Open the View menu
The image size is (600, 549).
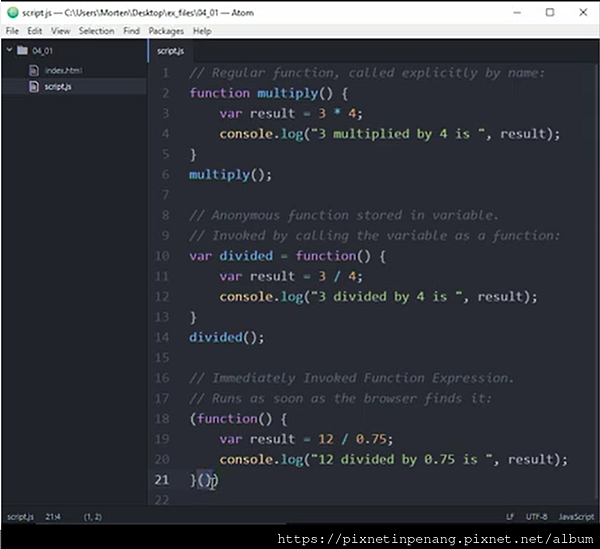click(60, 31)
